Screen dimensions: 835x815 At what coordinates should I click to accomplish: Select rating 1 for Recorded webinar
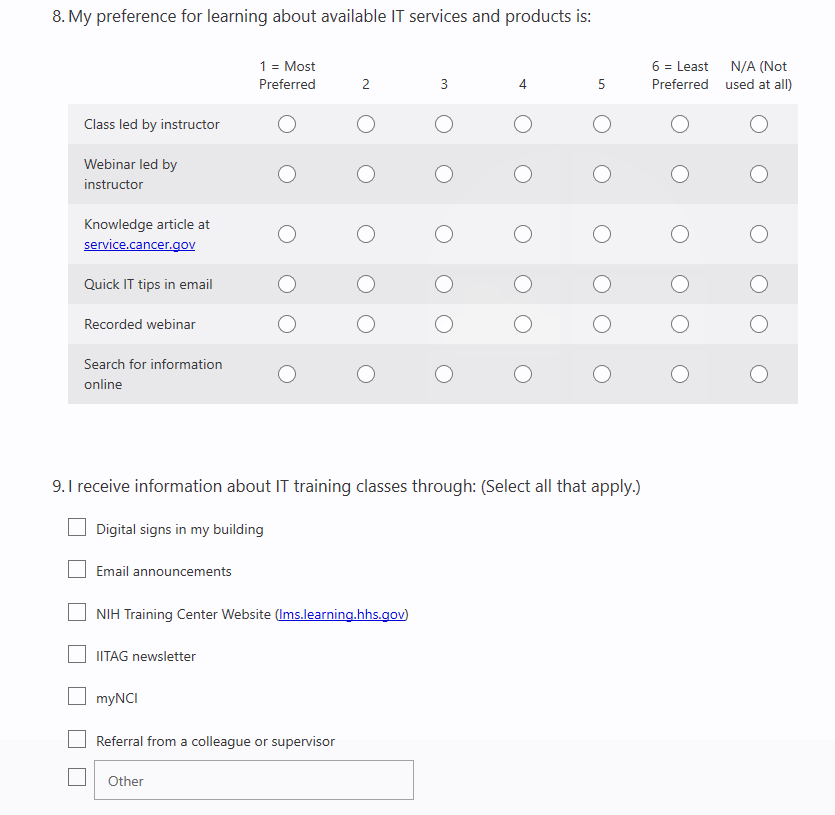(287, 324)
